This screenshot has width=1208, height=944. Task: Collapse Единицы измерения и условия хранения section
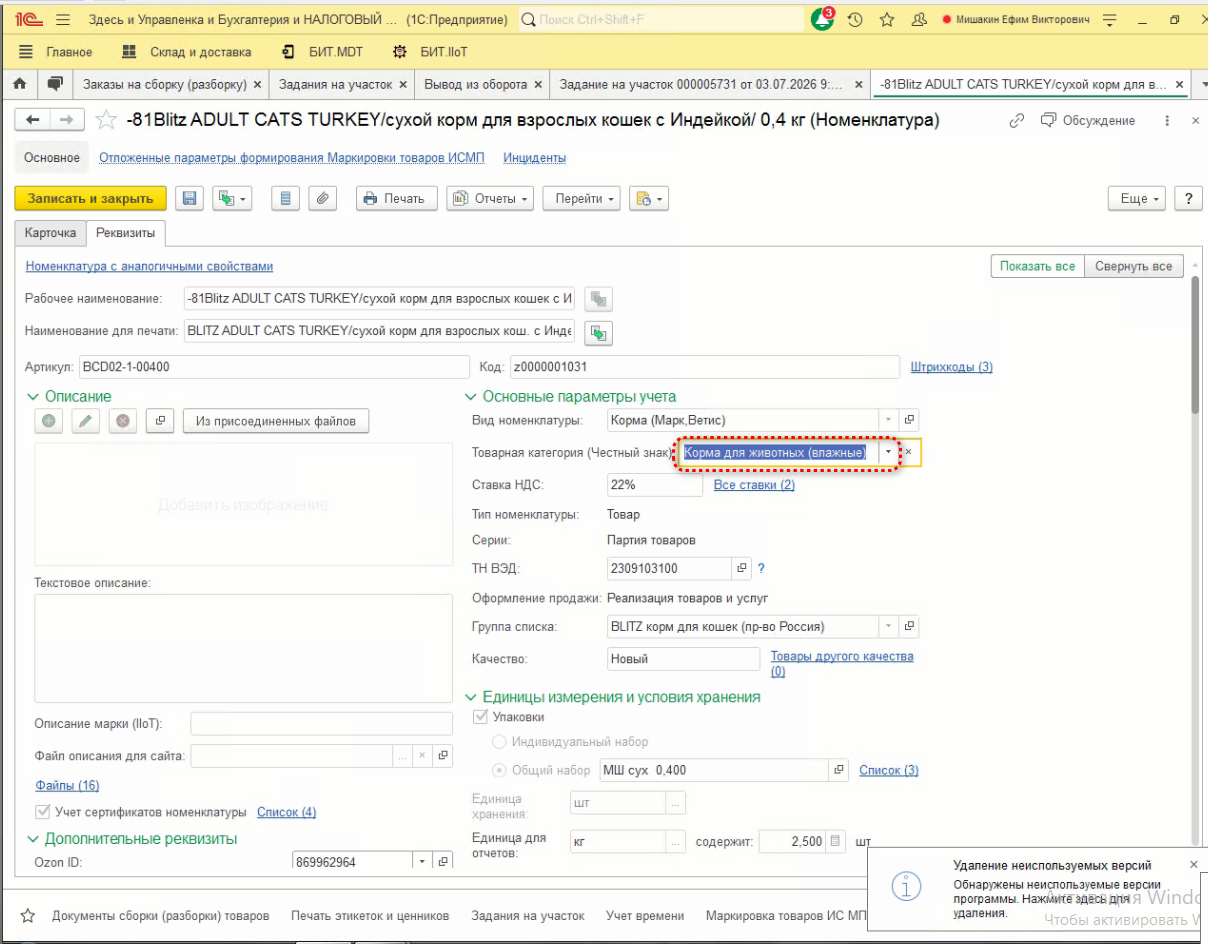point(472,697)
